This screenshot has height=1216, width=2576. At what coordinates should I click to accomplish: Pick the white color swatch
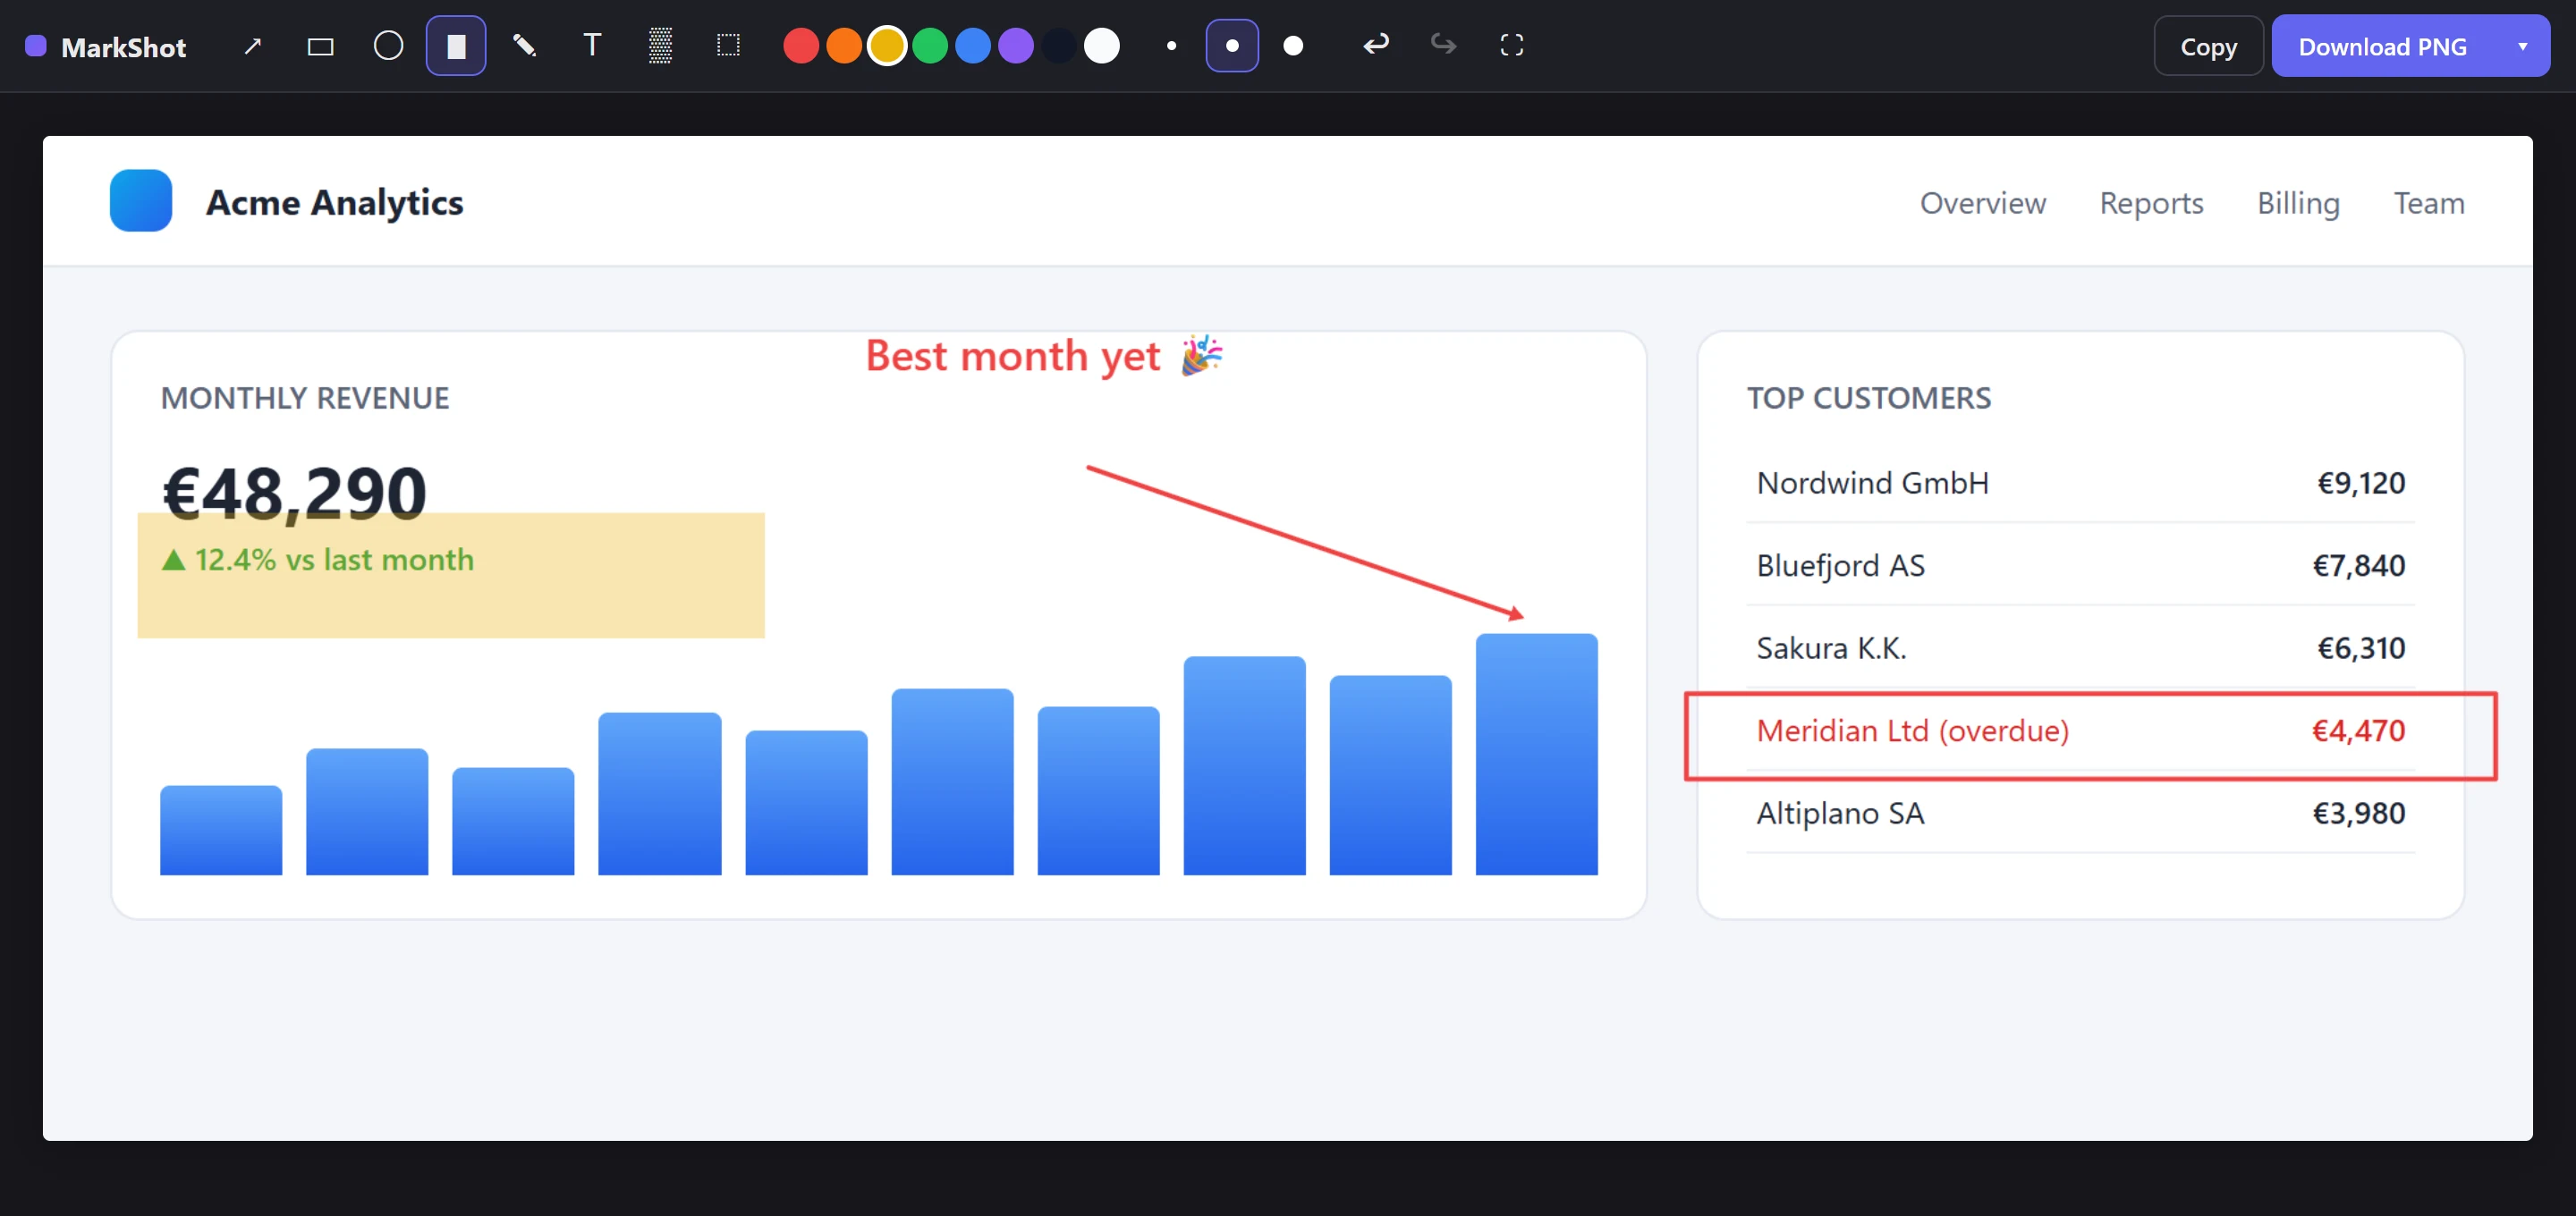1102,46
